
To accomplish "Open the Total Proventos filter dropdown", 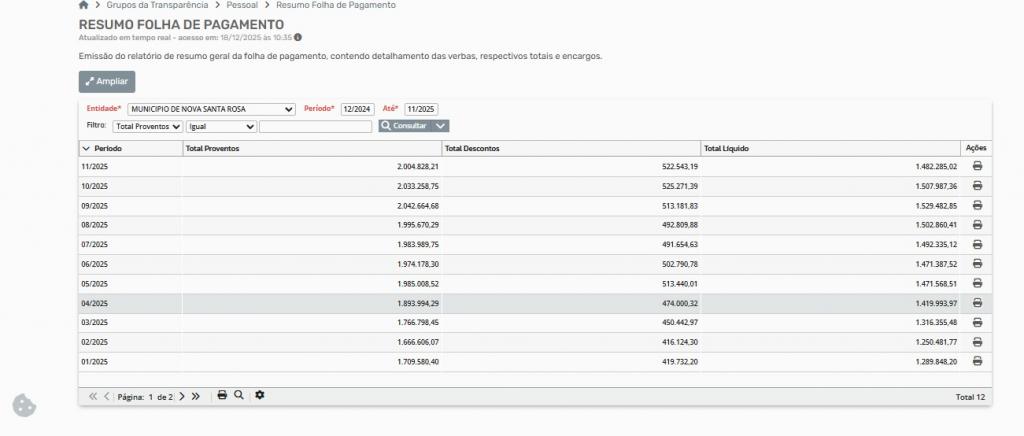I will [148, 127].
